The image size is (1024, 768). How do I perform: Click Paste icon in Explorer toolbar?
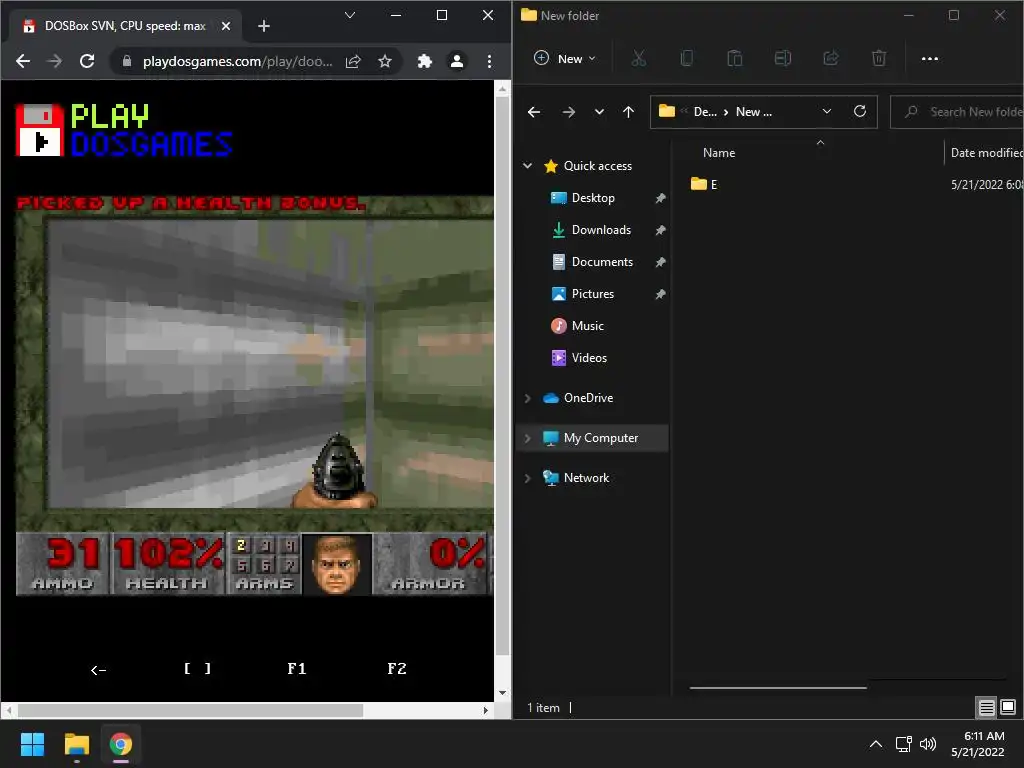pos(735,59)
